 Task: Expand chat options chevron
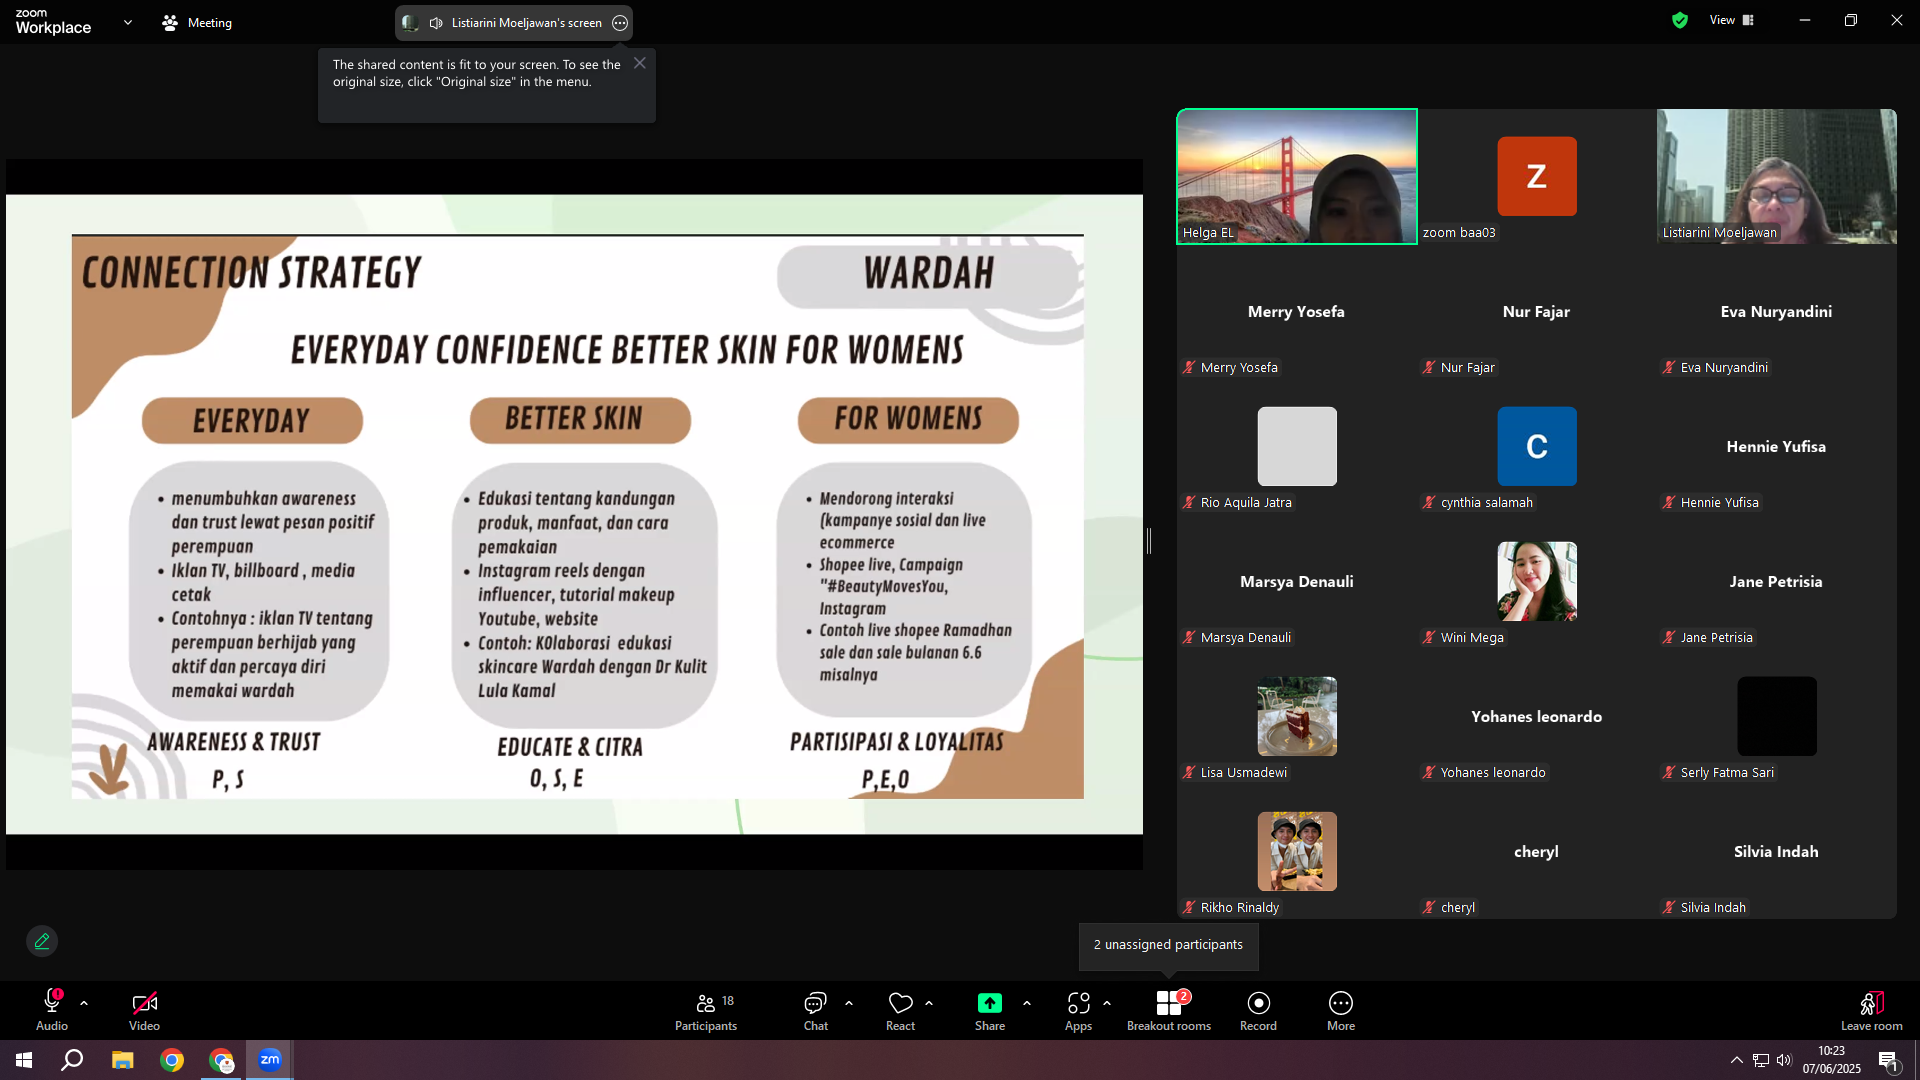(849, 1002)
